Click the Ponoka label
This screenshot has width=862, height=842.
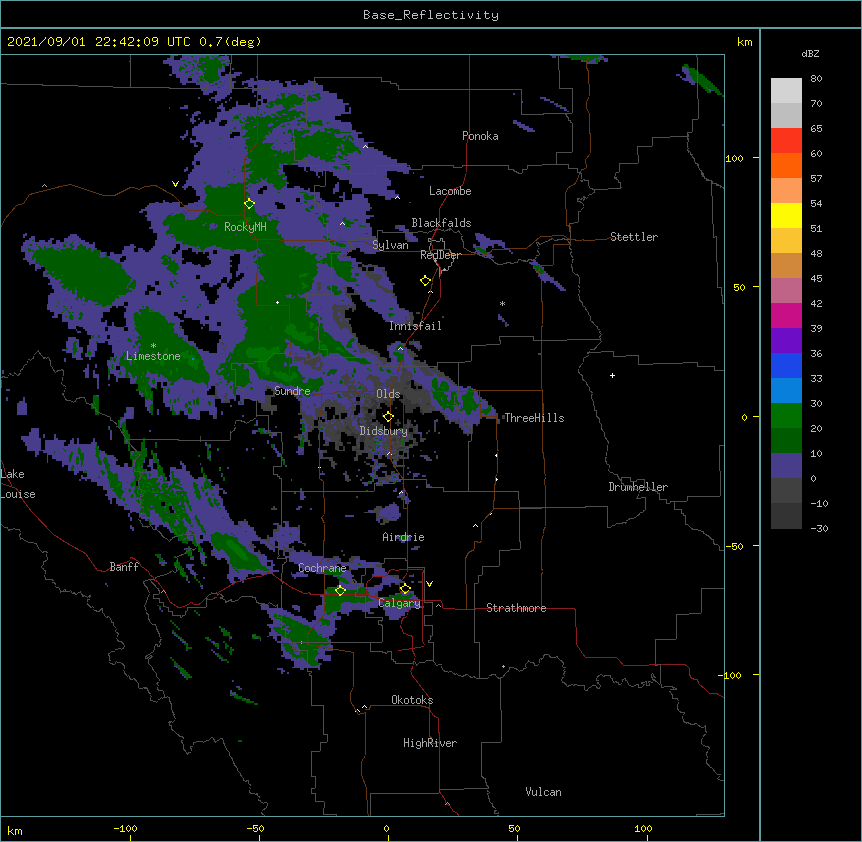480,136
